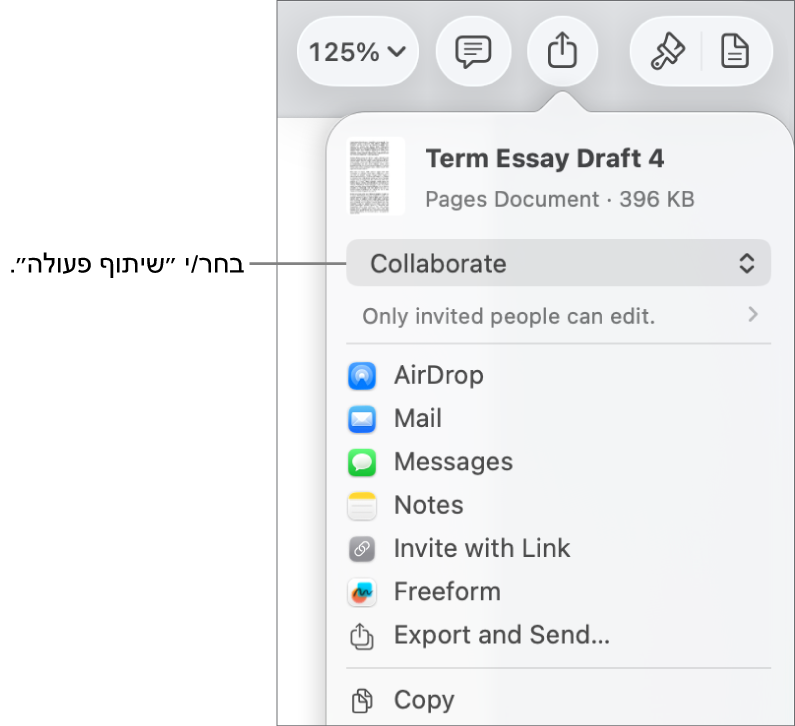This screenshot has height=726, width=795.
Task: Click the AirDrop icon
Action: pos(362,376)
